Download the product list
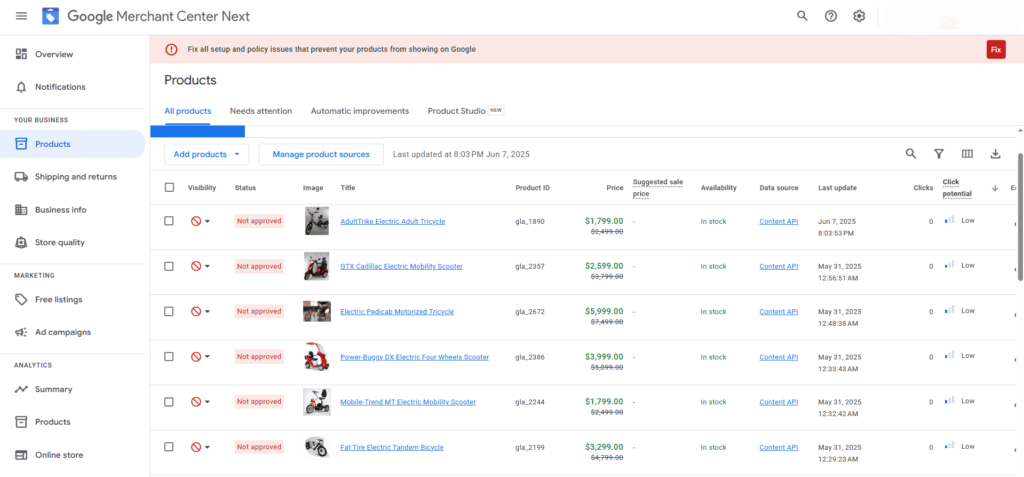This screenshot has height=477, width=1024. (995, 154)
